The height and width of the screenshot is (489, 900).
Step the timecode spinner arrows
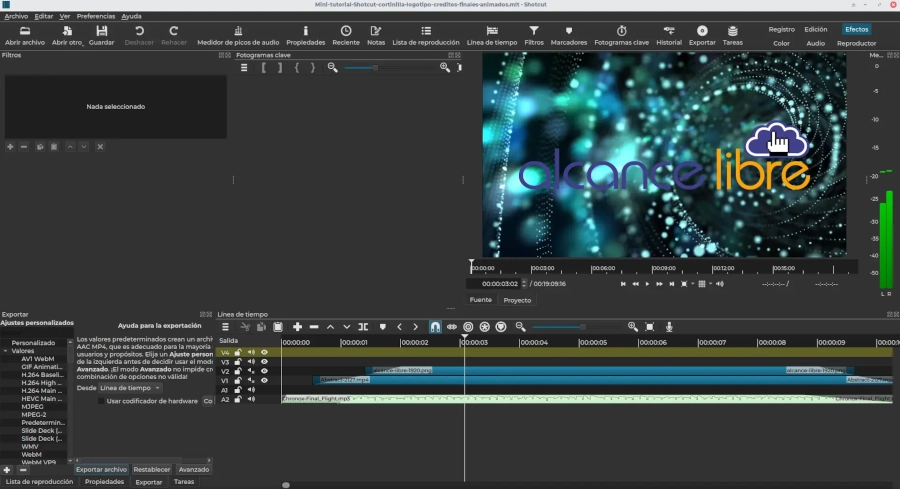(524, 284)
